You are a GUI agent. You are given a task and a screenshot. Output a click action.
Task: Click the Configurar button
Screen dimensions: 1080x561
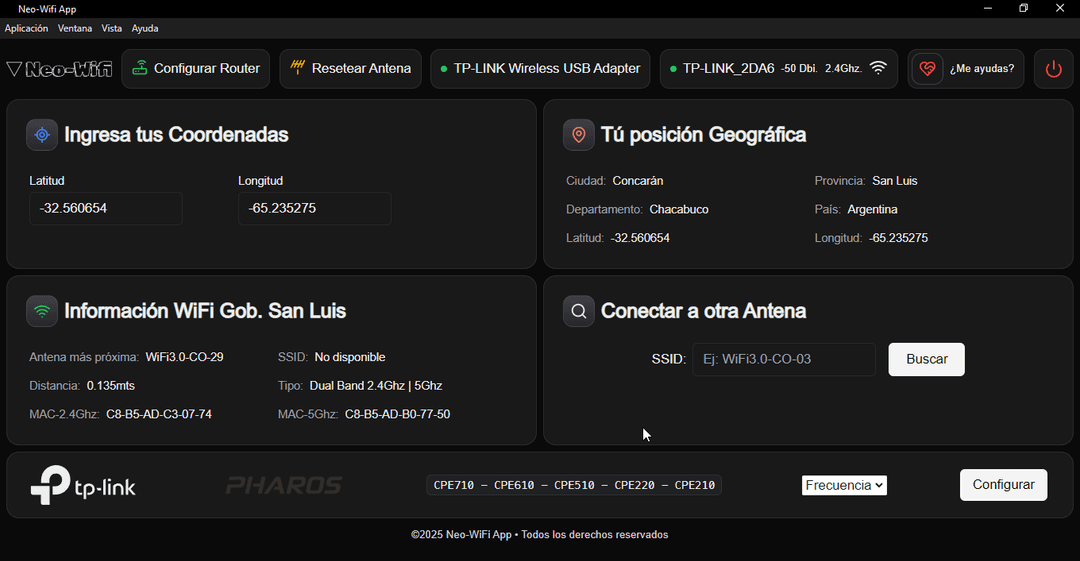click(x=1004, y=484)
